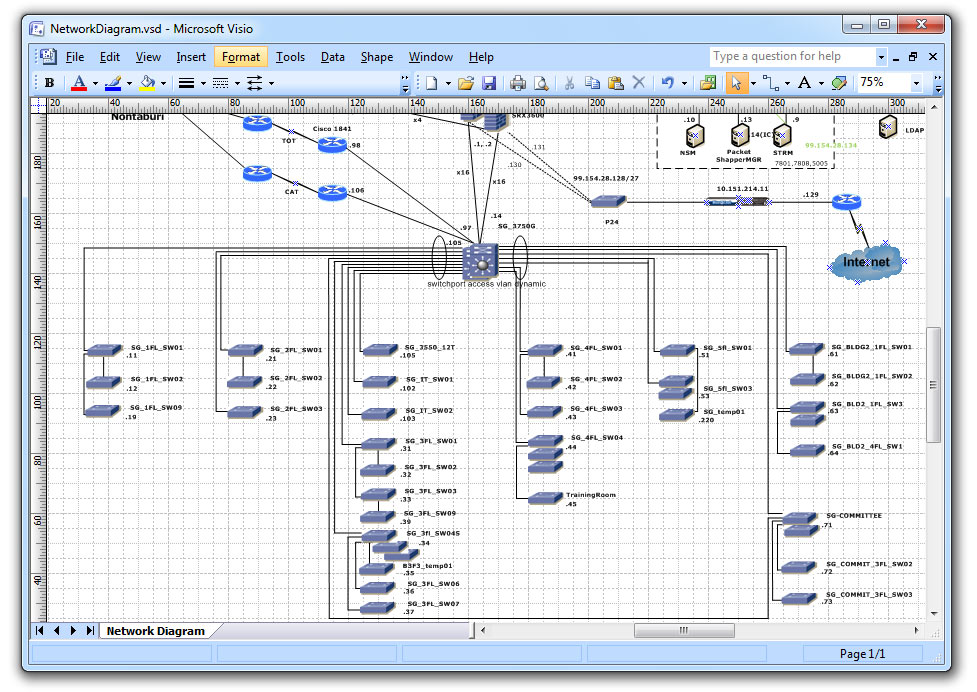Viewport: 977px width, 692px height.
Task: Select the NSM server shape
Action: (695, 135)
